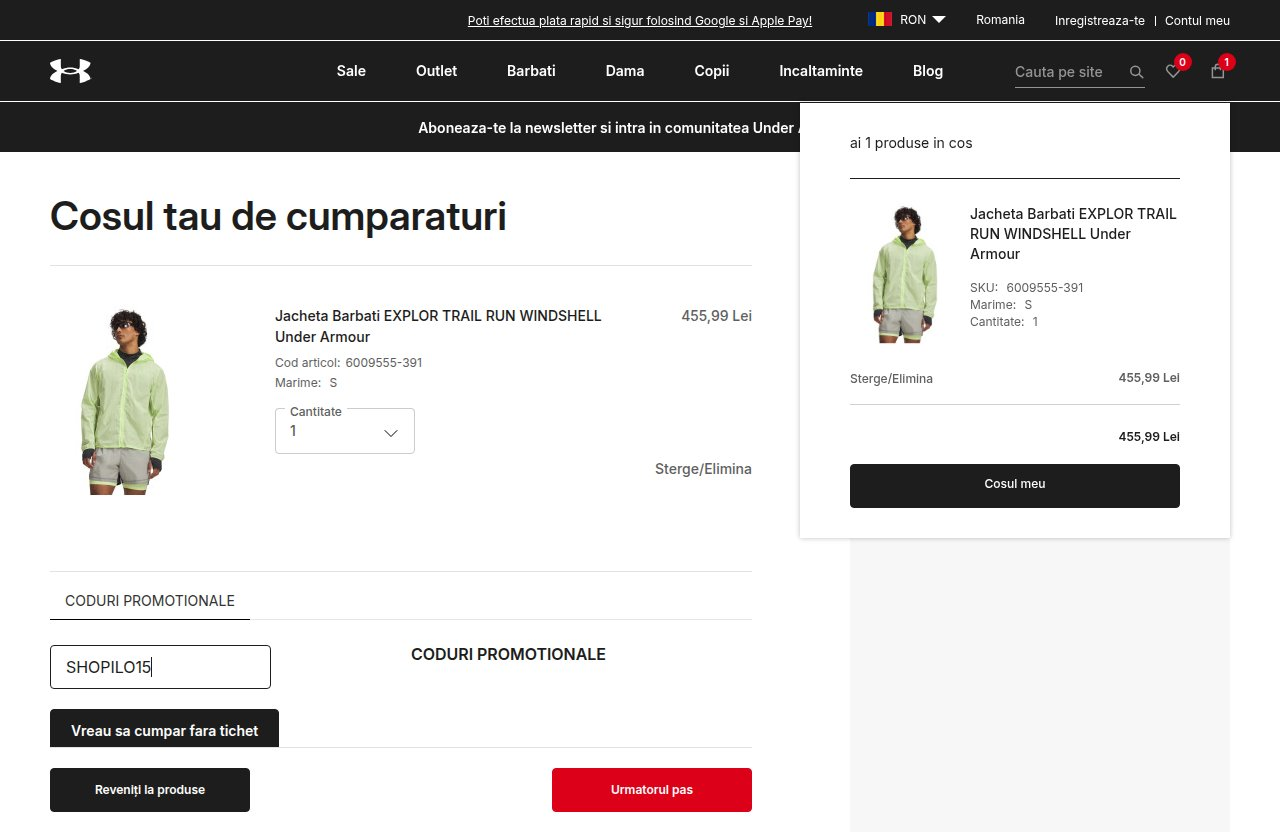Image resolution: width=1280 pixels, height=832 pixels.
Task: Open the shopping bag icon
Action: click(1217, 71)
